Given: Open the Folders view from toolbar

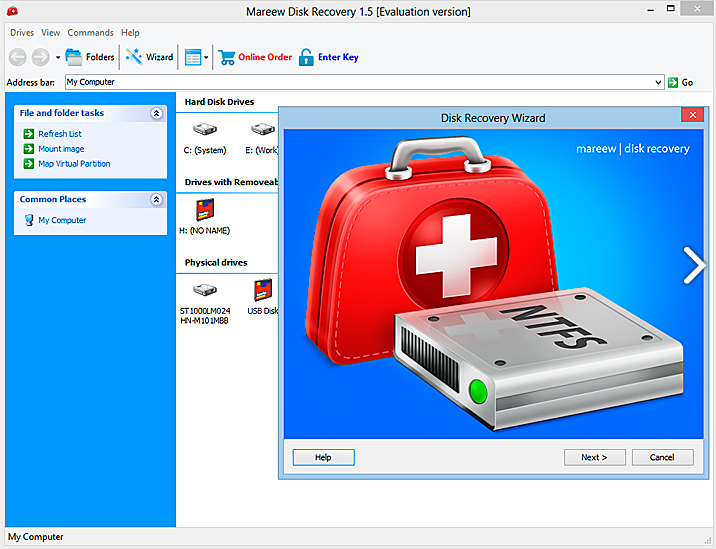Looking at the screenshot, I should [x=89, y=57].
